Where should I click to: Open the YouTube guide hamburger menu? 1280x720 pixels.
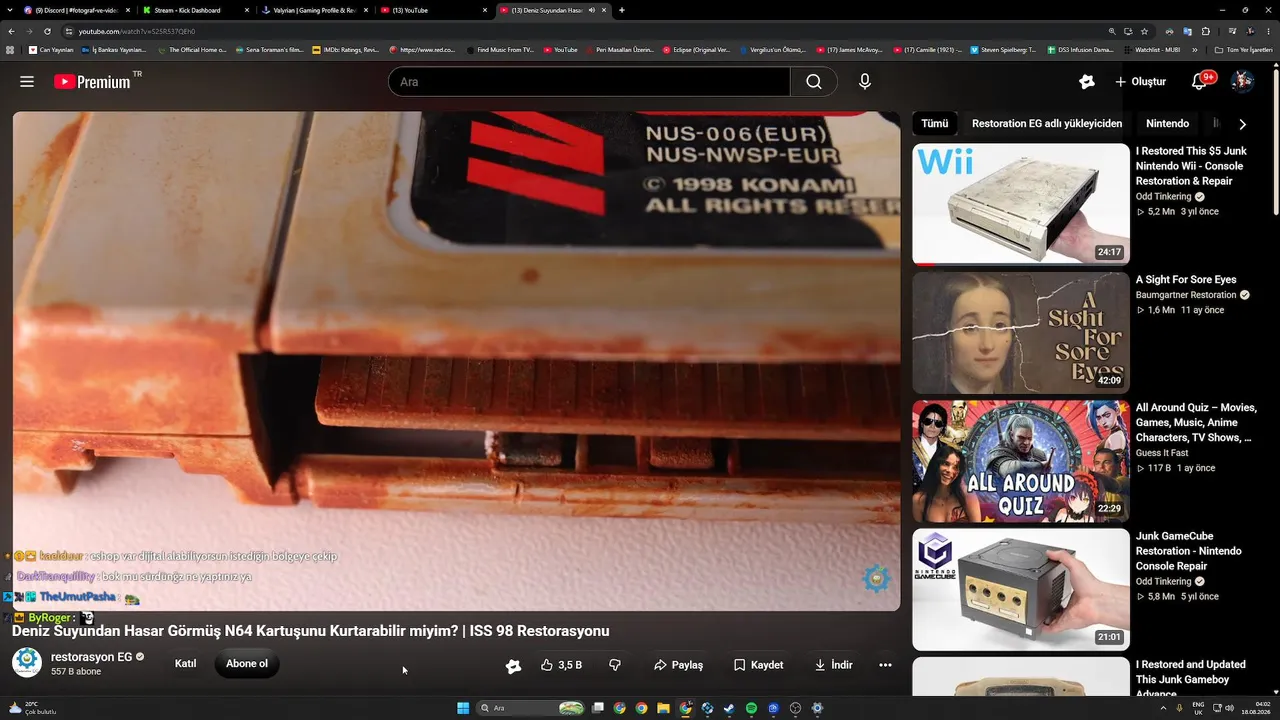[x=27, y=82]
